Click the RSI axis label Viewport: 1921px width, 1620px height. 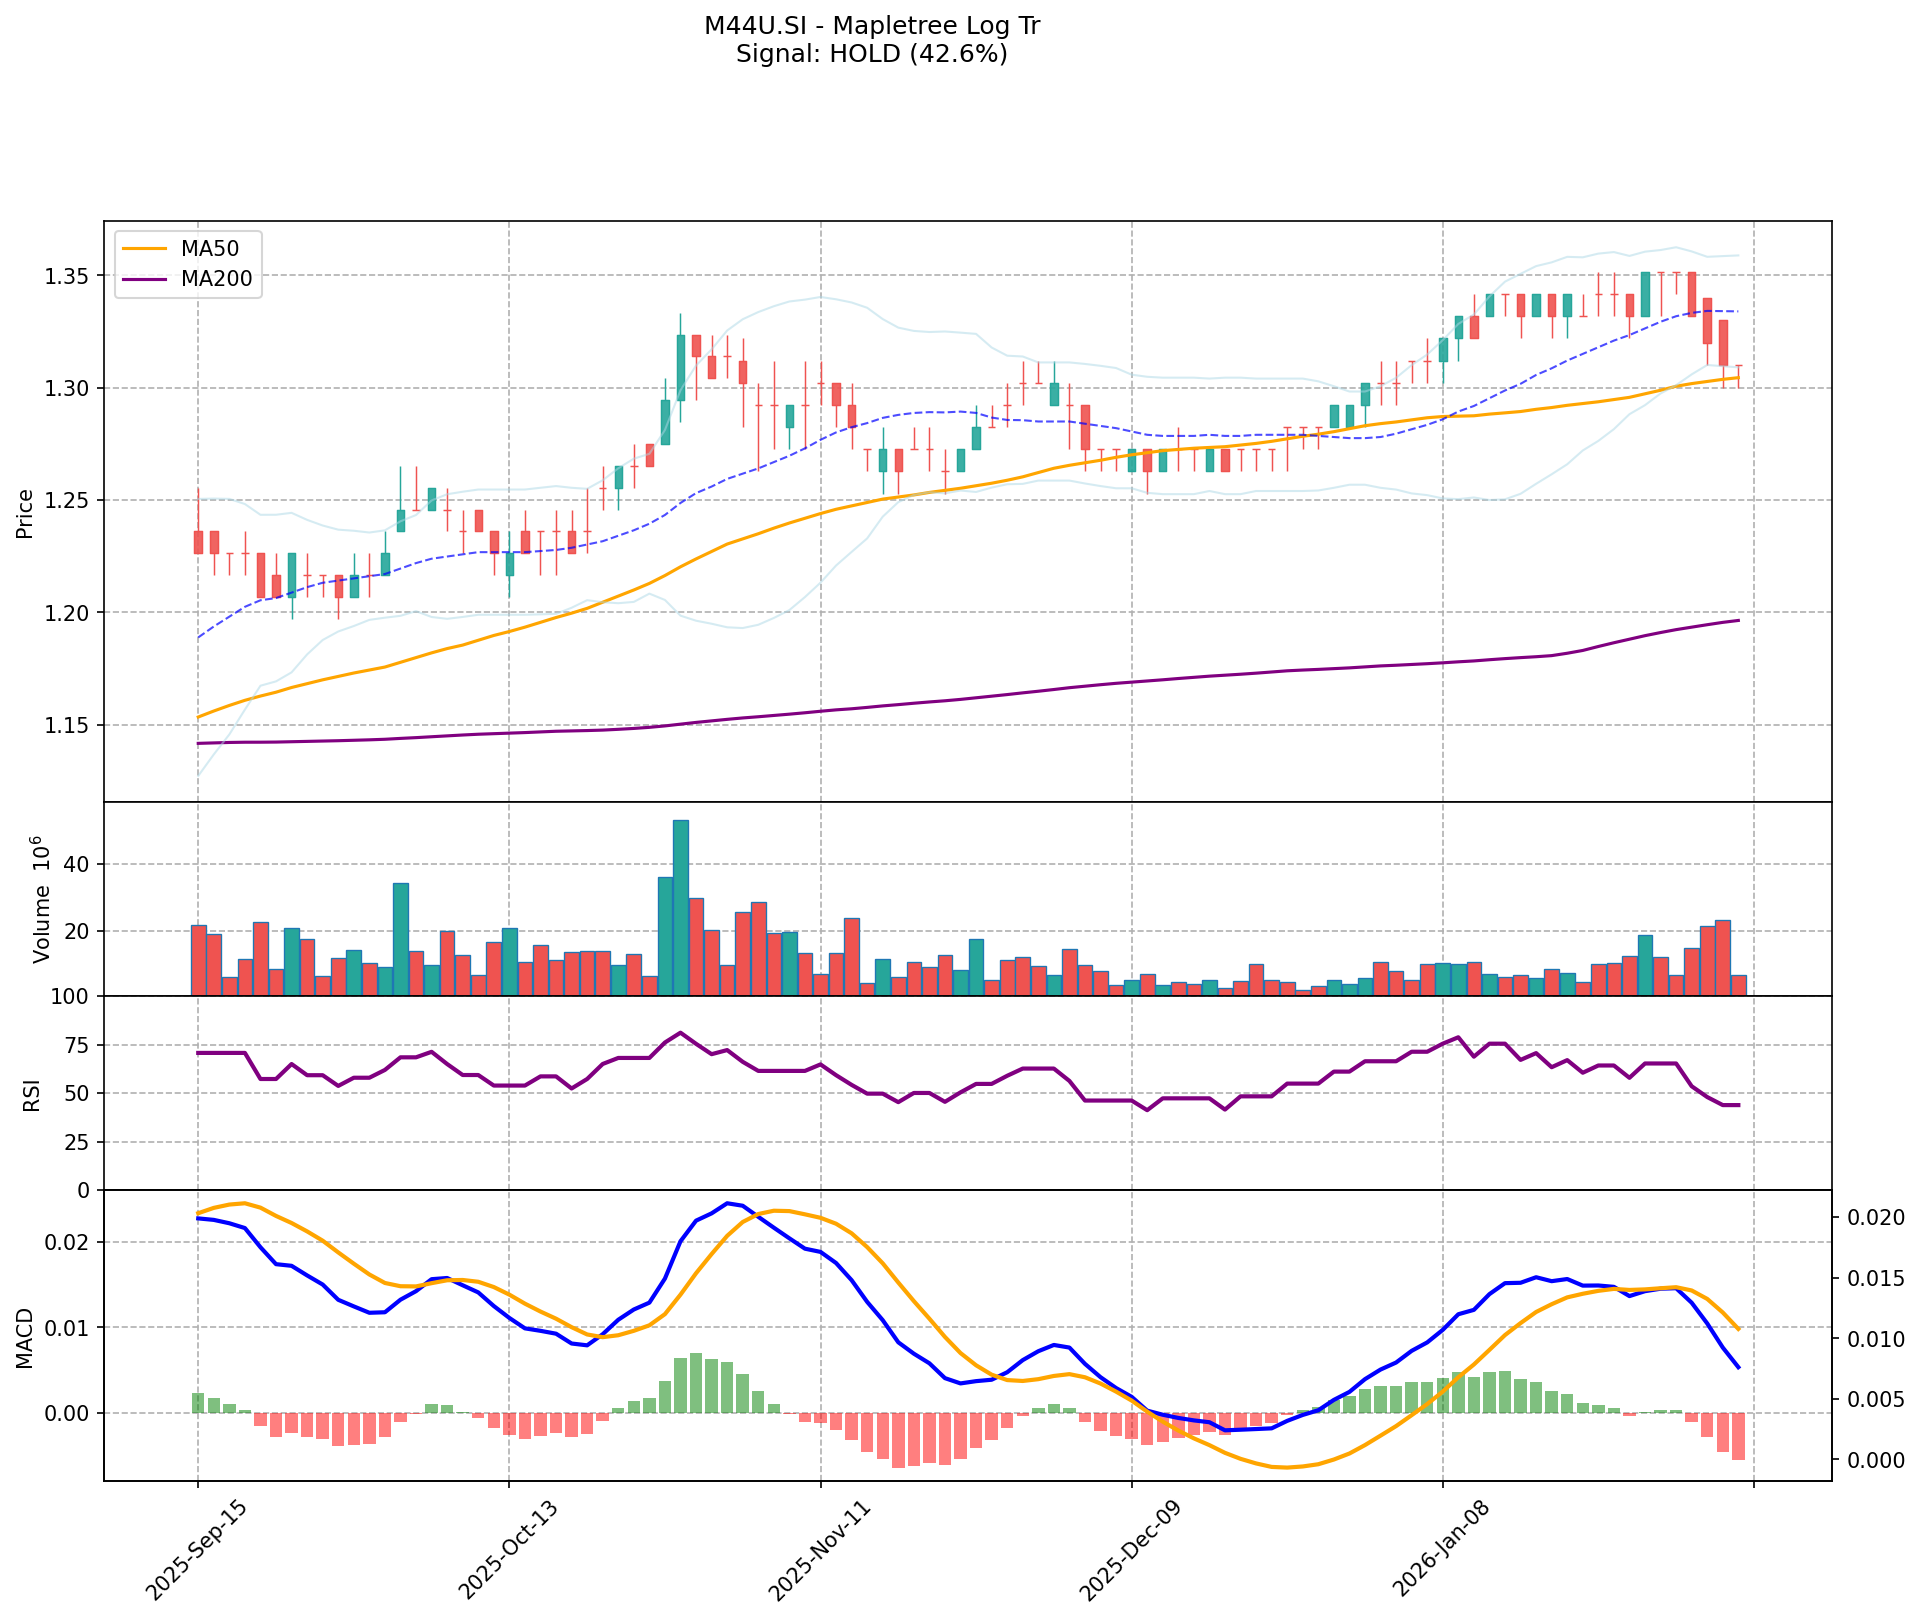pyautogui.click(x=32, y=1094)
